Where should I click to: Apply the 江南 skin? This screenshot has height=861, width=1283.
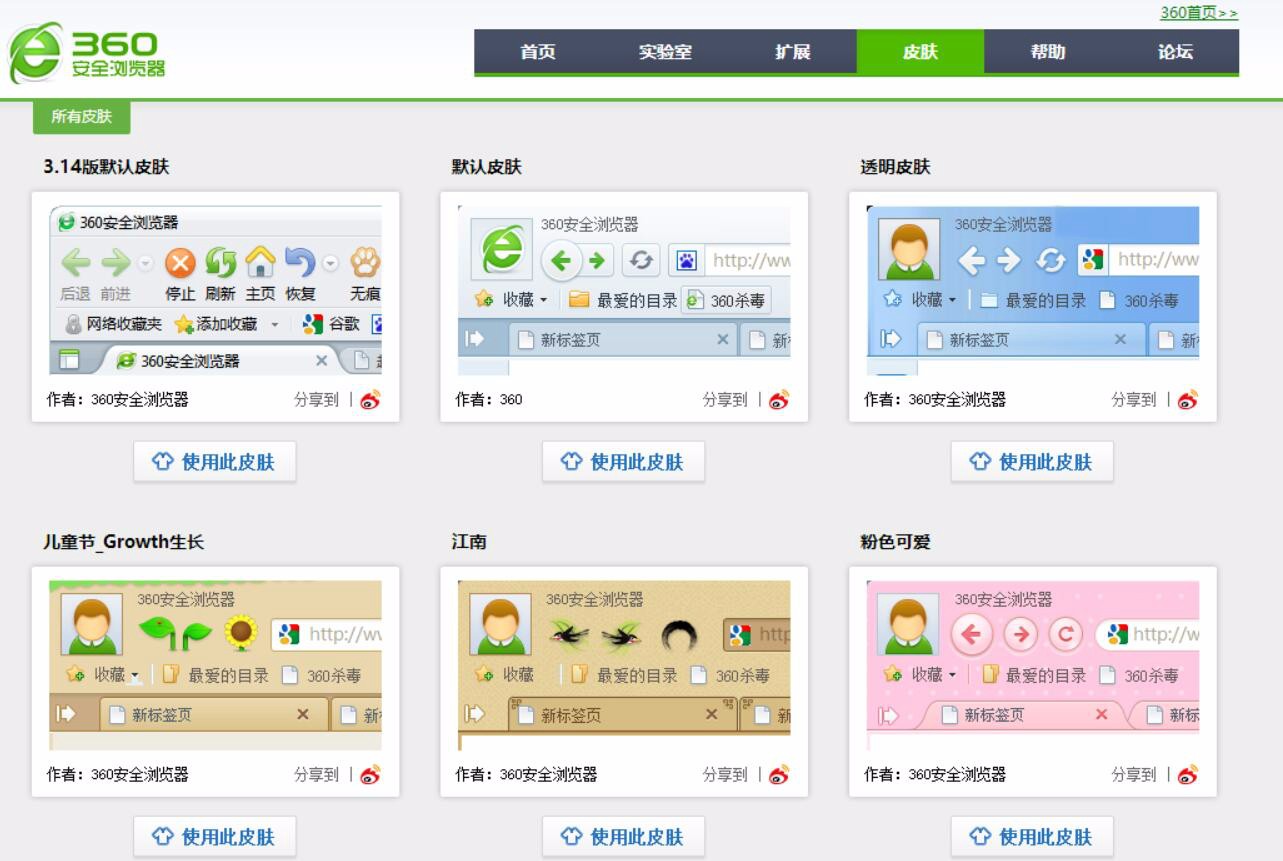point(623,837)
